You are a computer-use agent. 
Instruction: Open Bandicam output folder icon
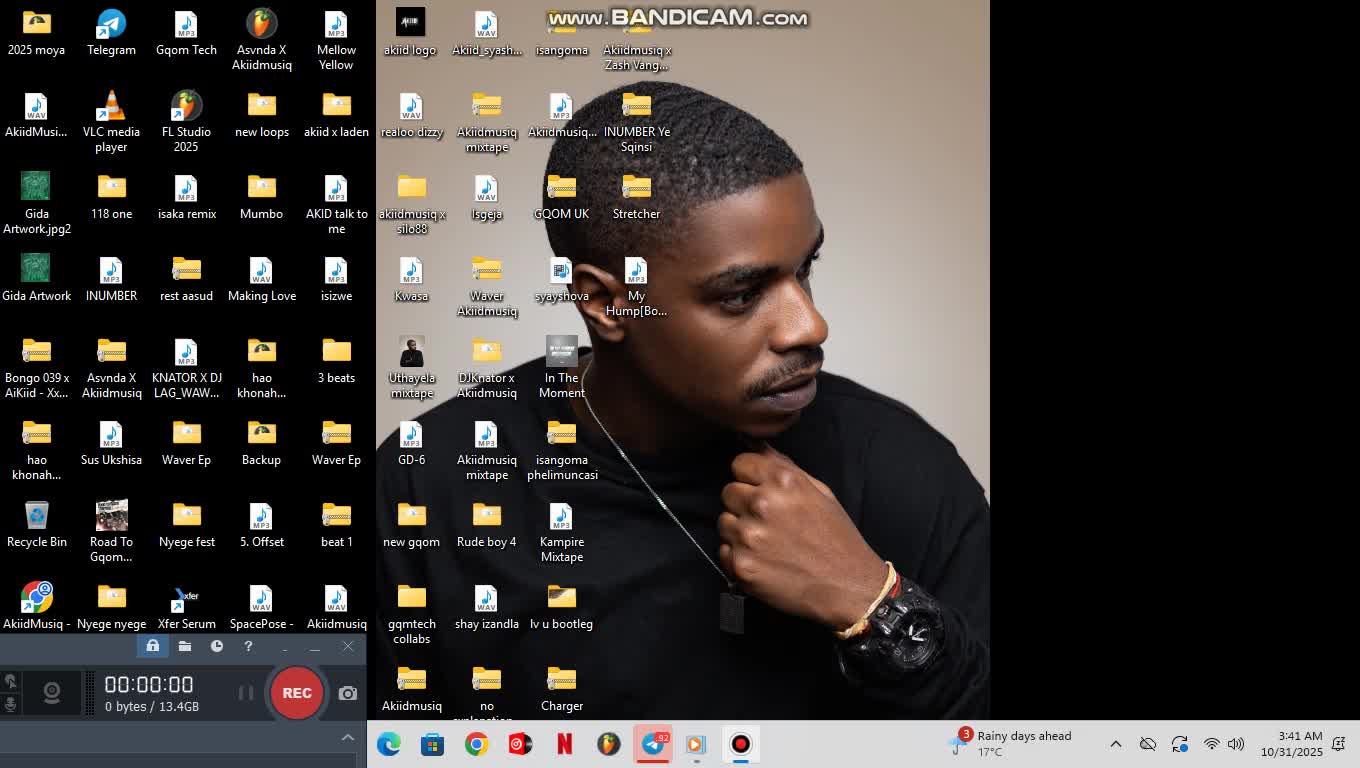pyautogui.click(x=185, y=646)
